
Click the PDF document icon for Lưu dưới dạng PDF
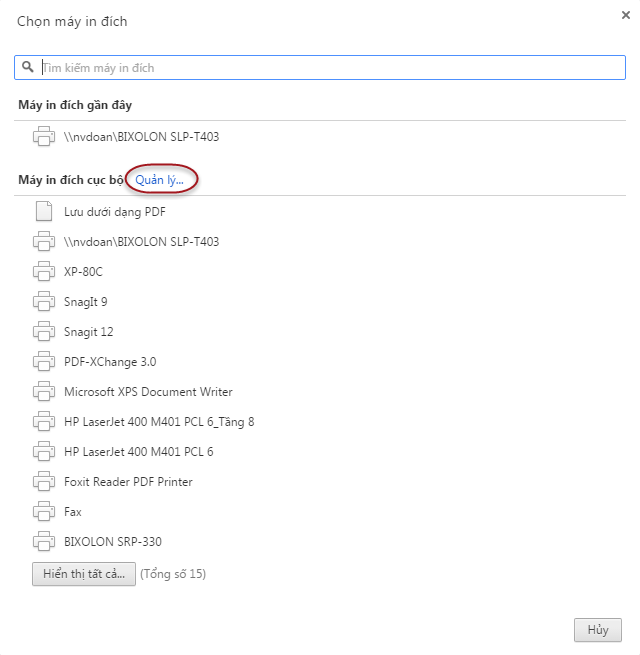[43, 211]
